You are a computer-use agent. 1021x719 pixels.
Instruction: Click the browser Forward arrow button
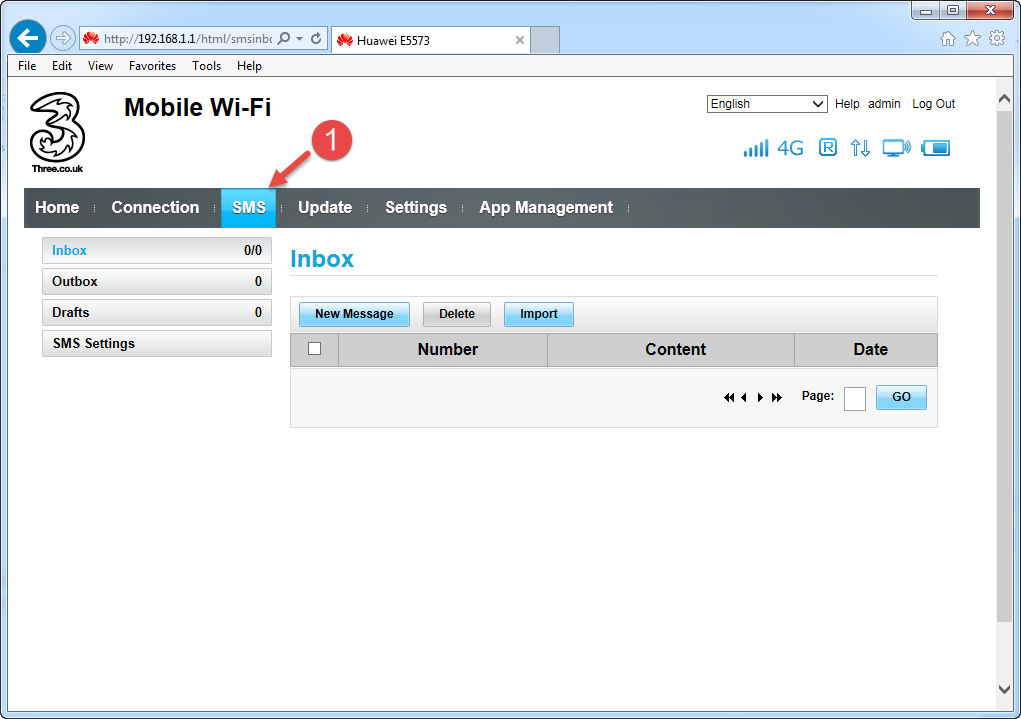point(63,38)
